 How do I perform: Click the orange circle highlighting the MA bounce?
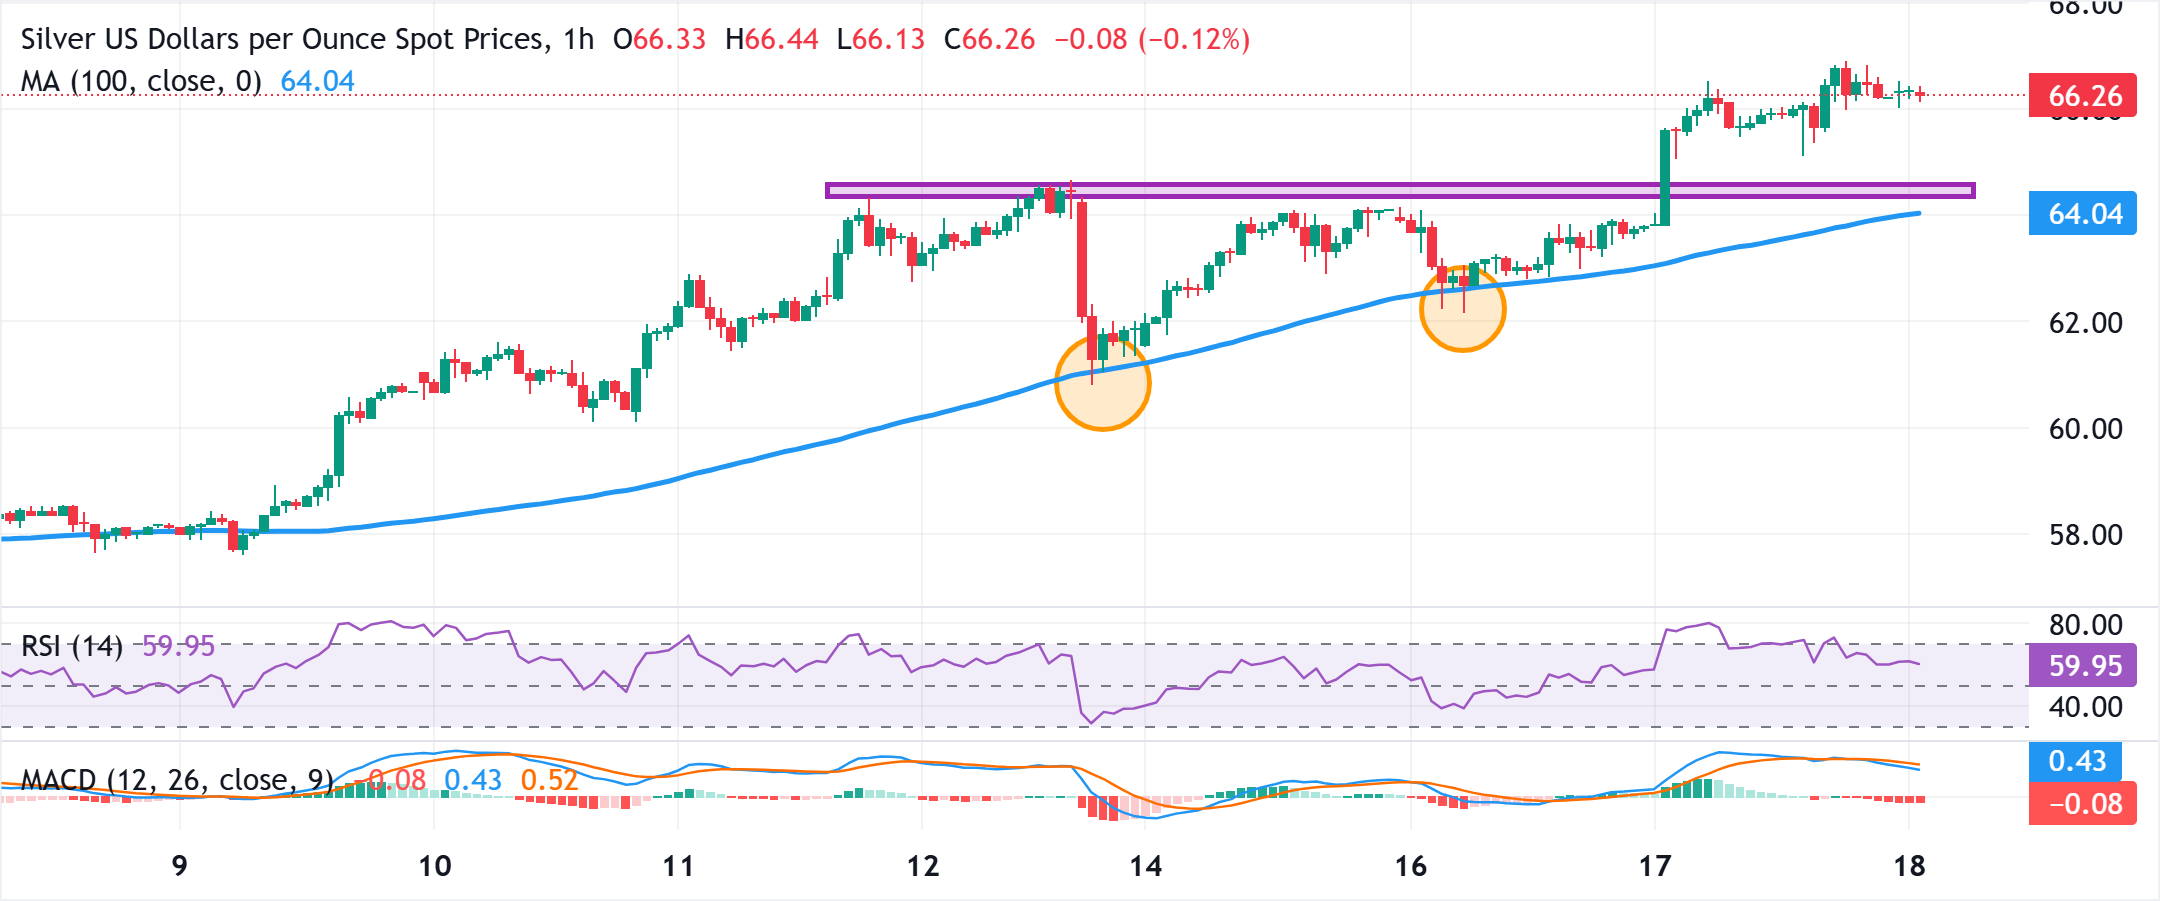[1102, 382]
